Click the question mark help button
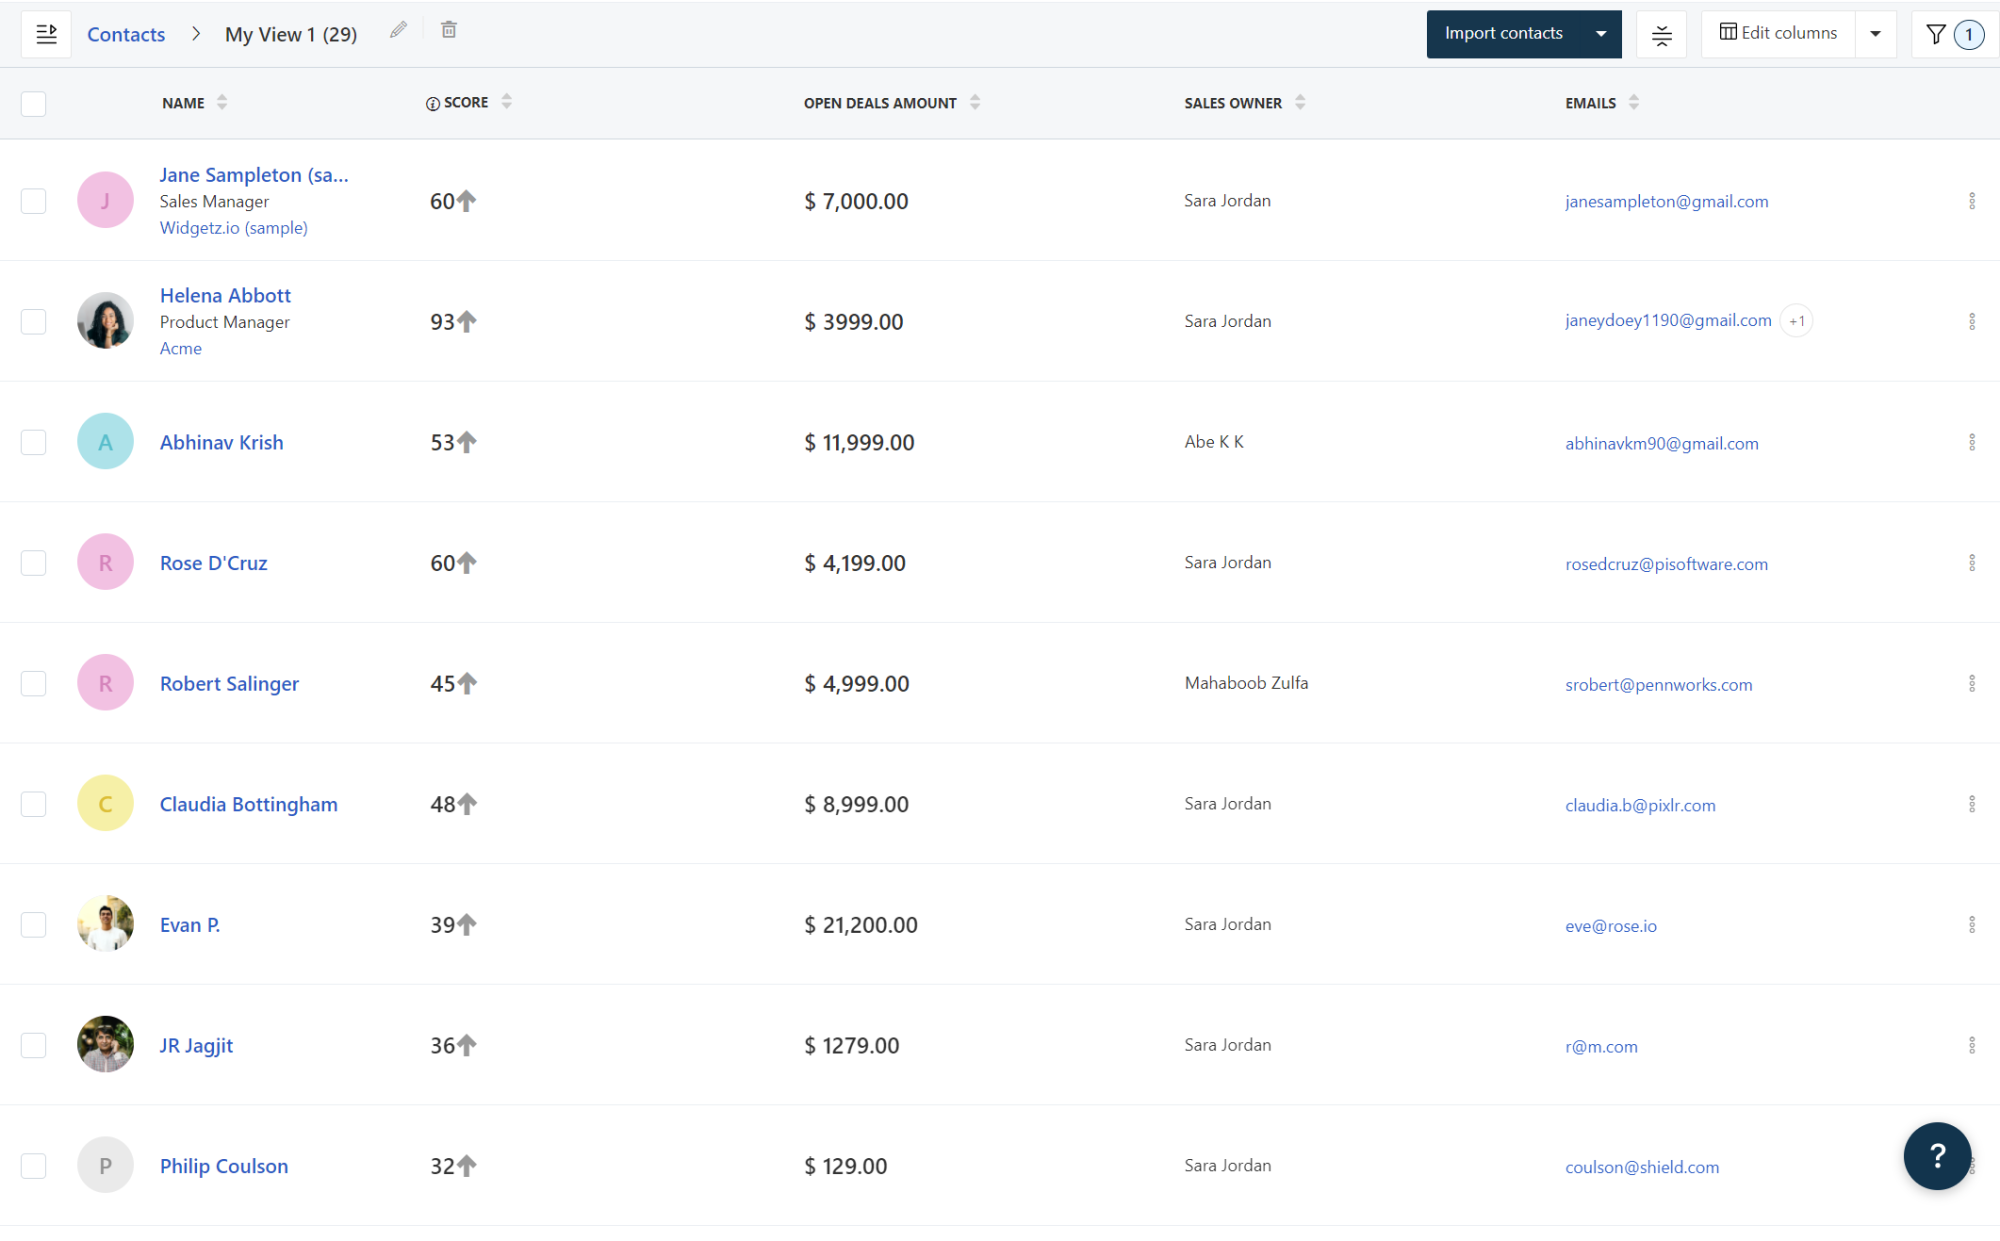 tap(1937, 1156)
